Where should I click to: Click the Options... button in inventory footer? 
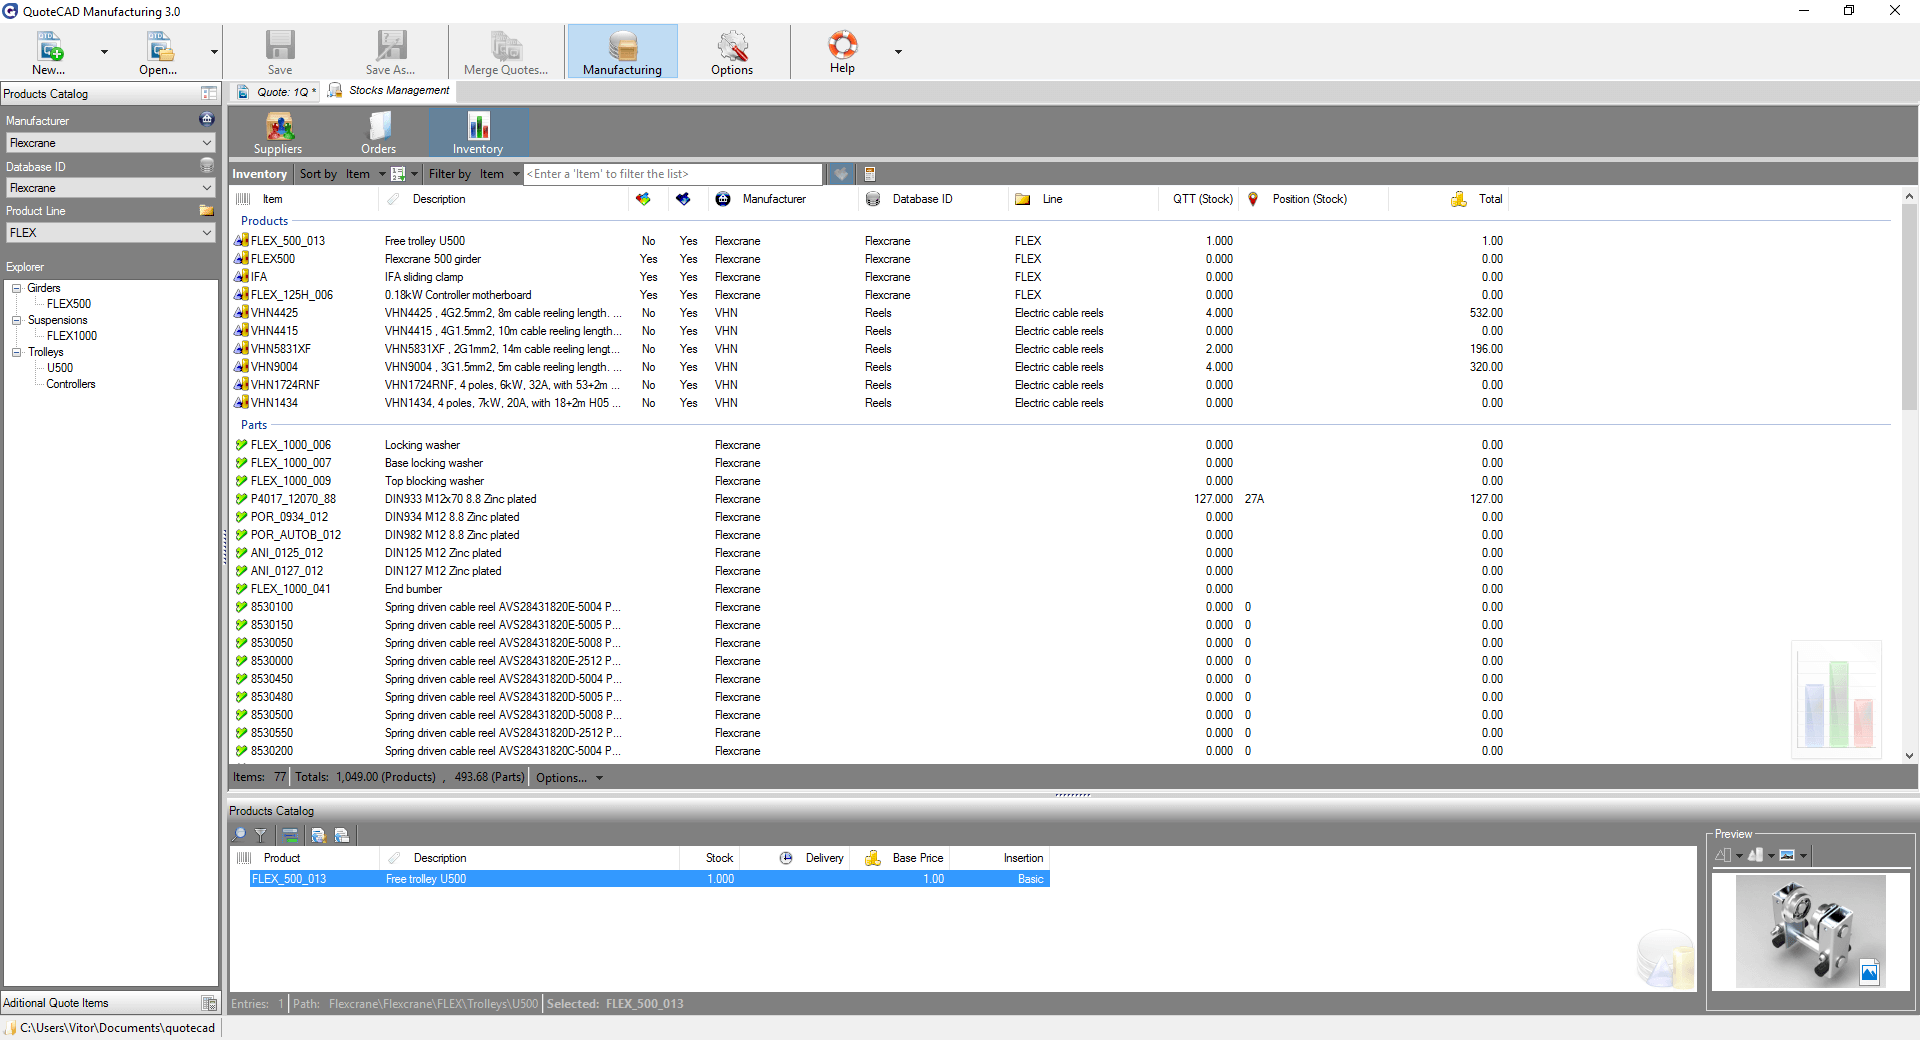click(568, 778)
